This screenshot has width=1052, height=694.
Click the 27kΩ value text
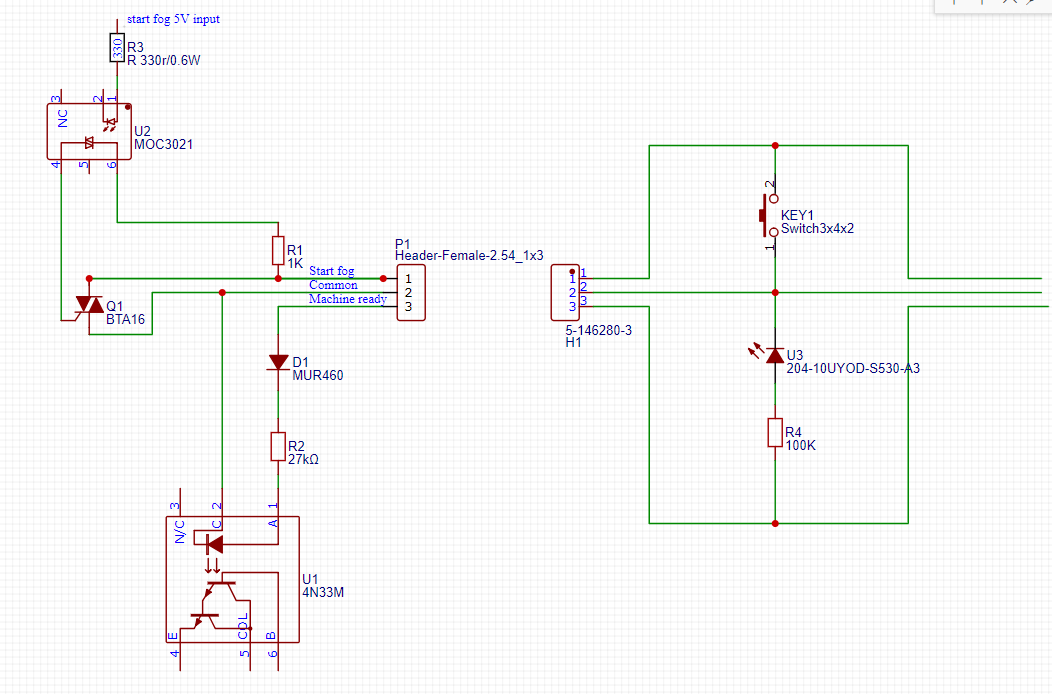coord(303,460)
